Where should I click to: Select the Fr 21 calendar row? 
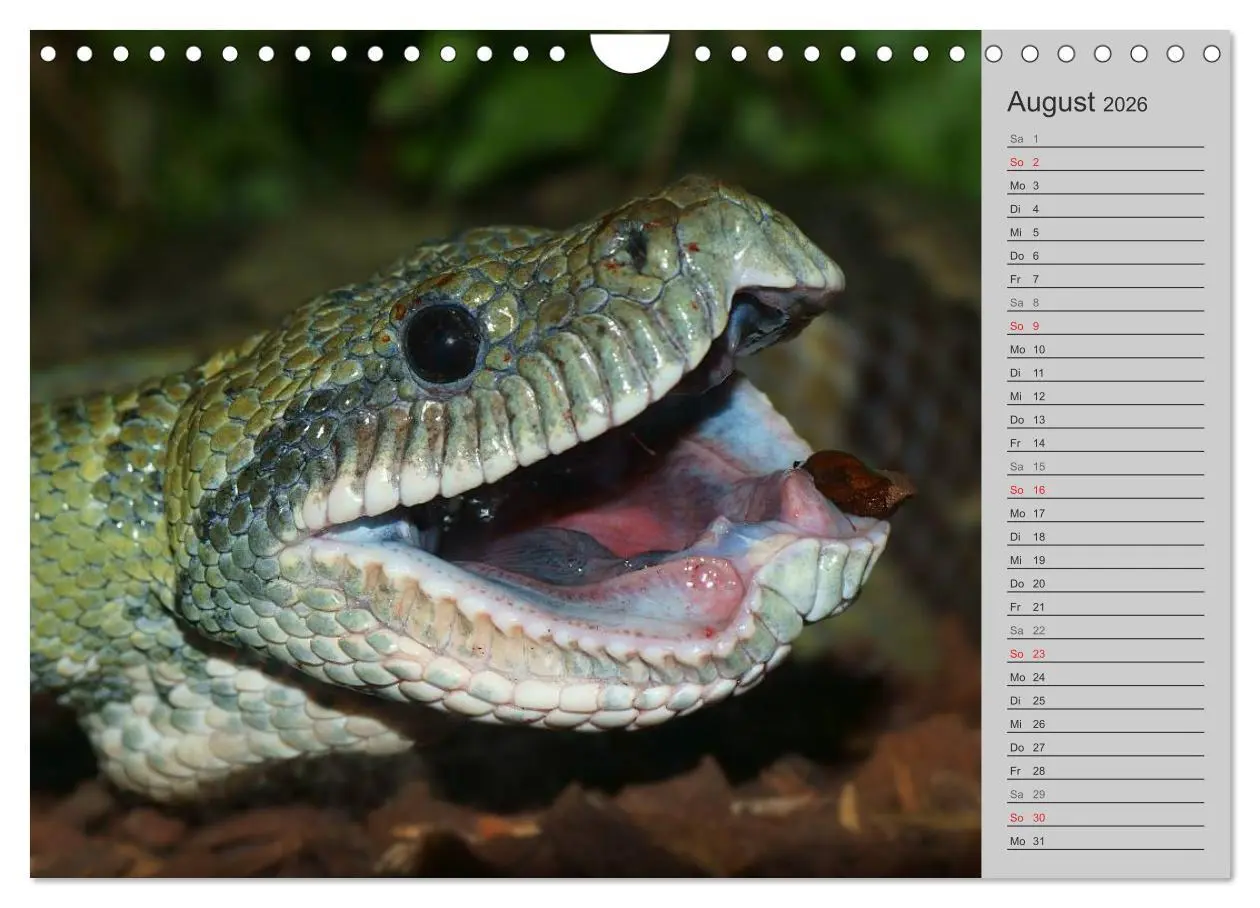(x=1106, y=607)
